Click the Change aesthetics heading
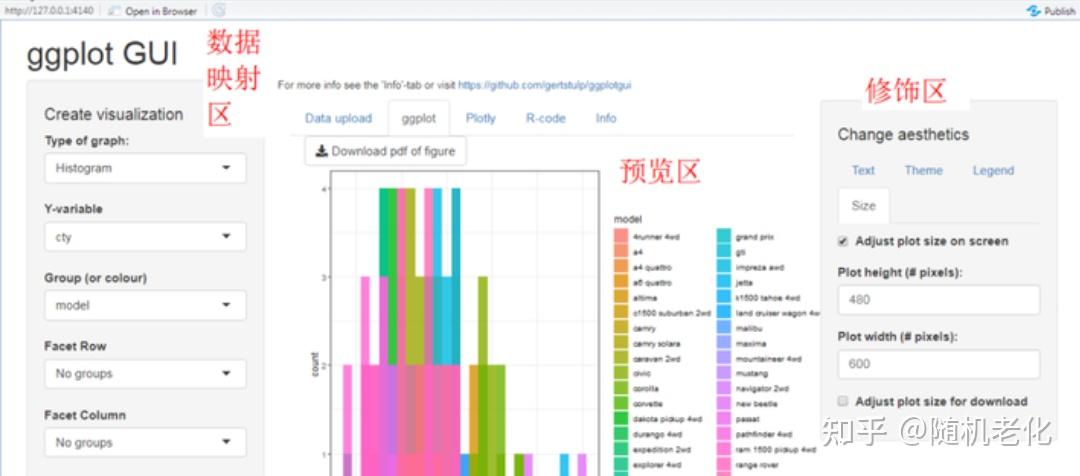The height and width of the screenshot is (476, 1080). 903,134
